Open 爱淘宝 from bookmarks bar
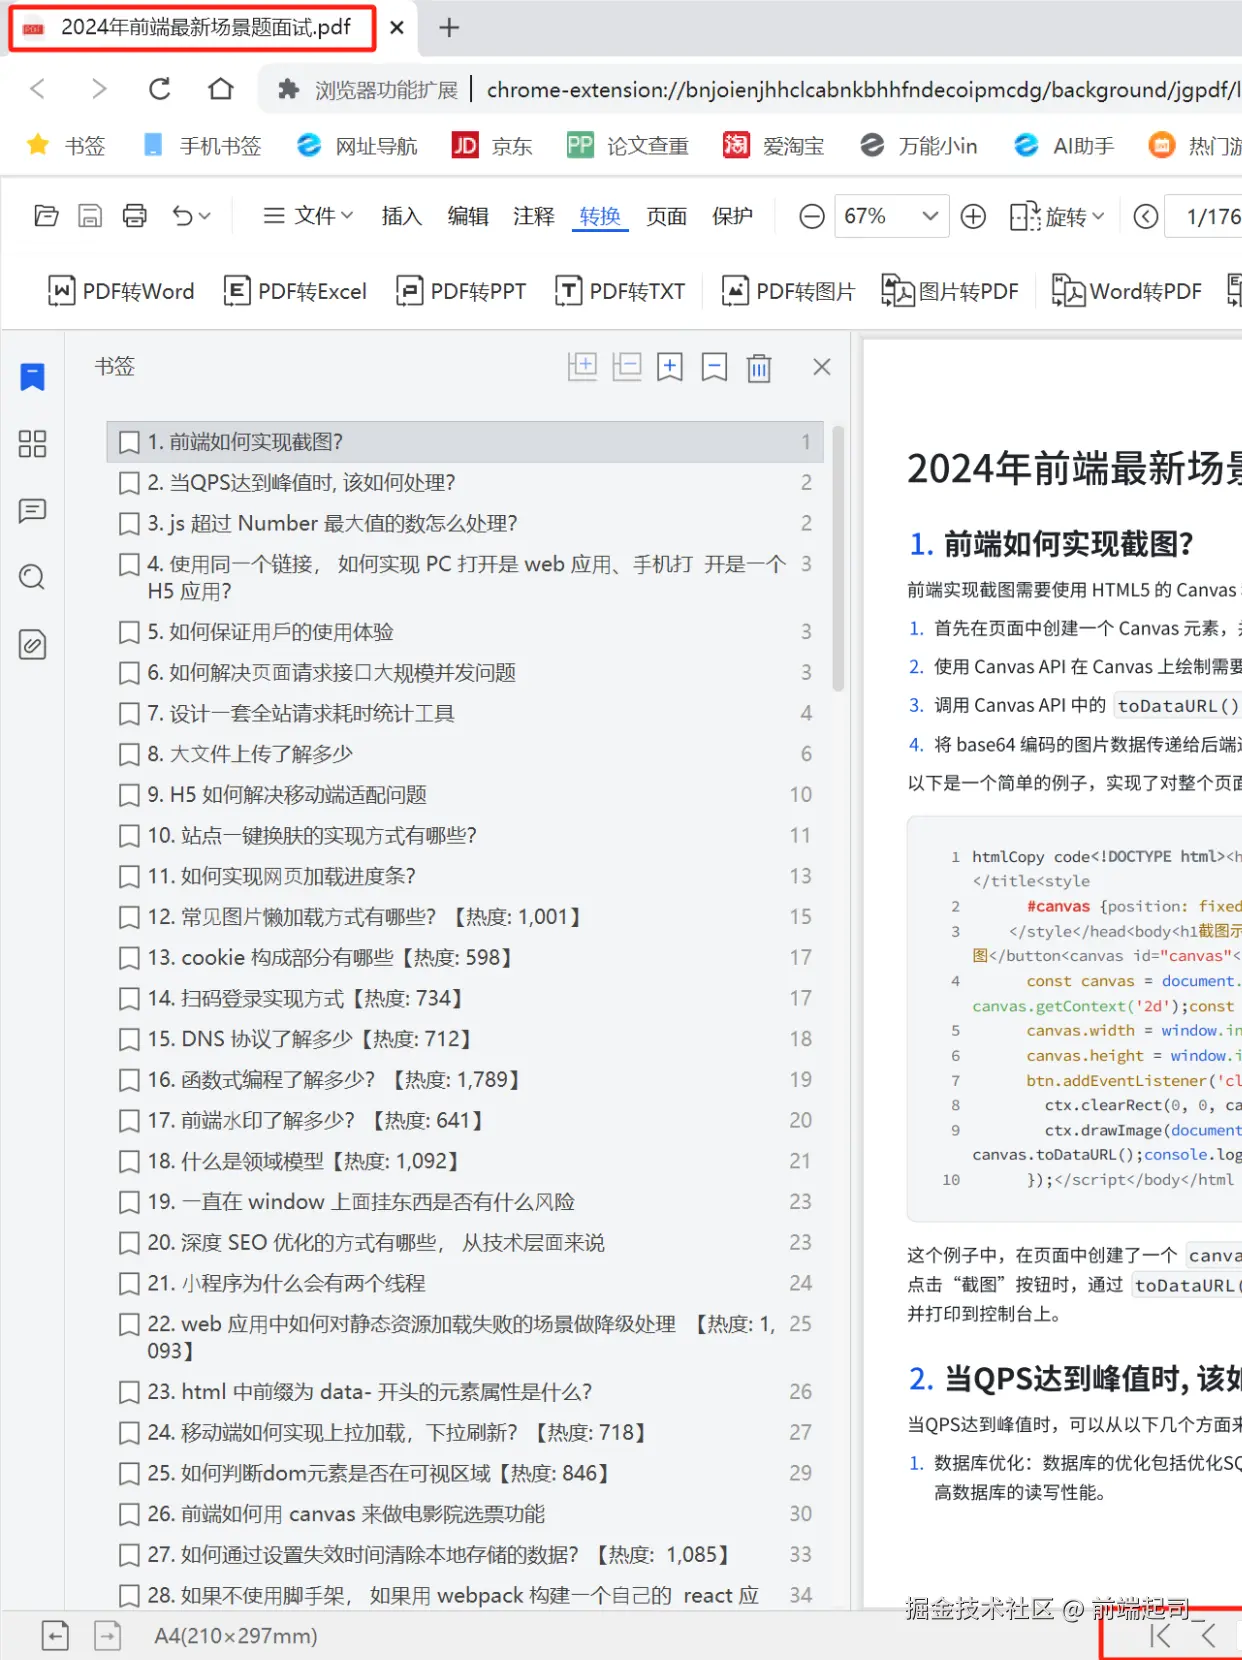The image size is (1242, 1660). click(774, 146)
